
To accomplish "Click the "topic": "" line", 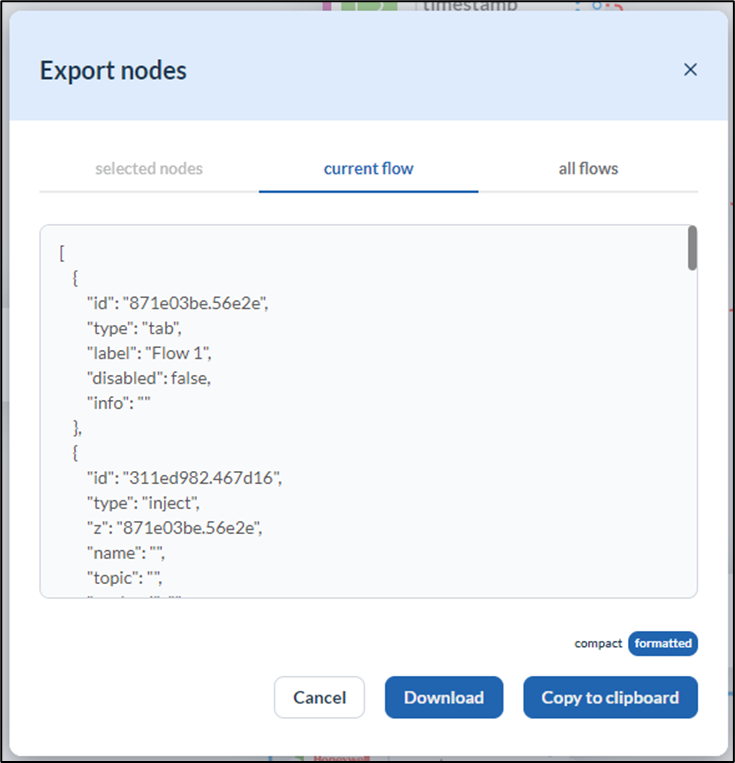I will click(x=125, y=578).
